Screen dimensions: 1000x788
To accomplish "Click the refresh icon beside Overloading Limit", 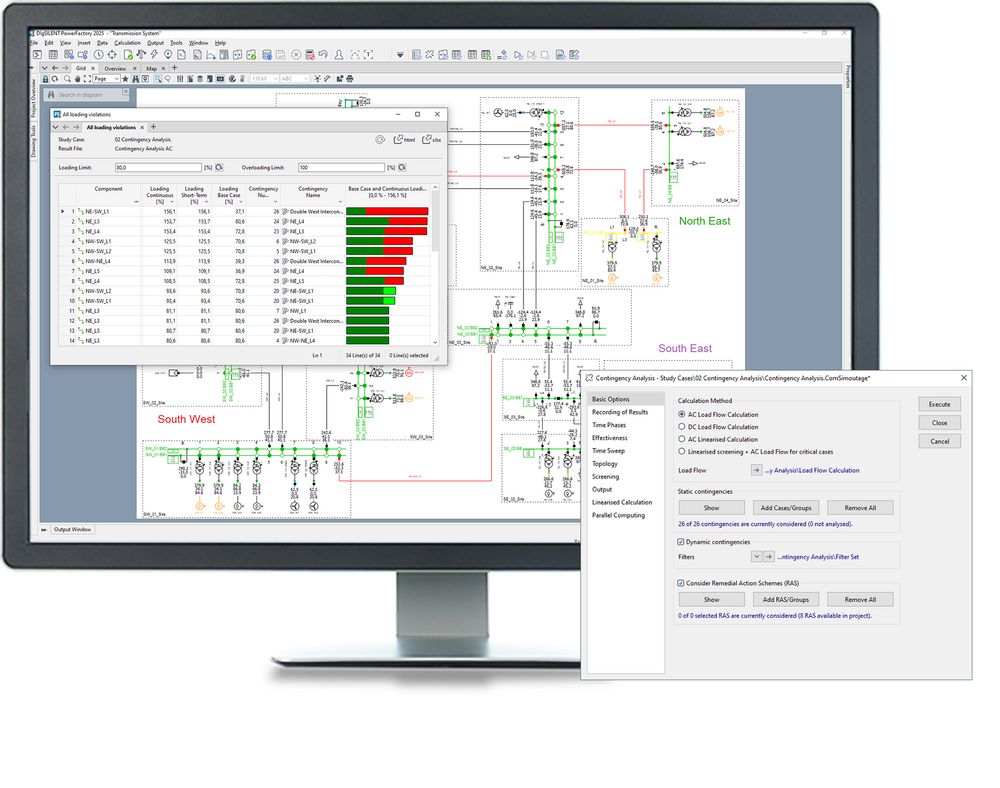I will pos(402,168).
